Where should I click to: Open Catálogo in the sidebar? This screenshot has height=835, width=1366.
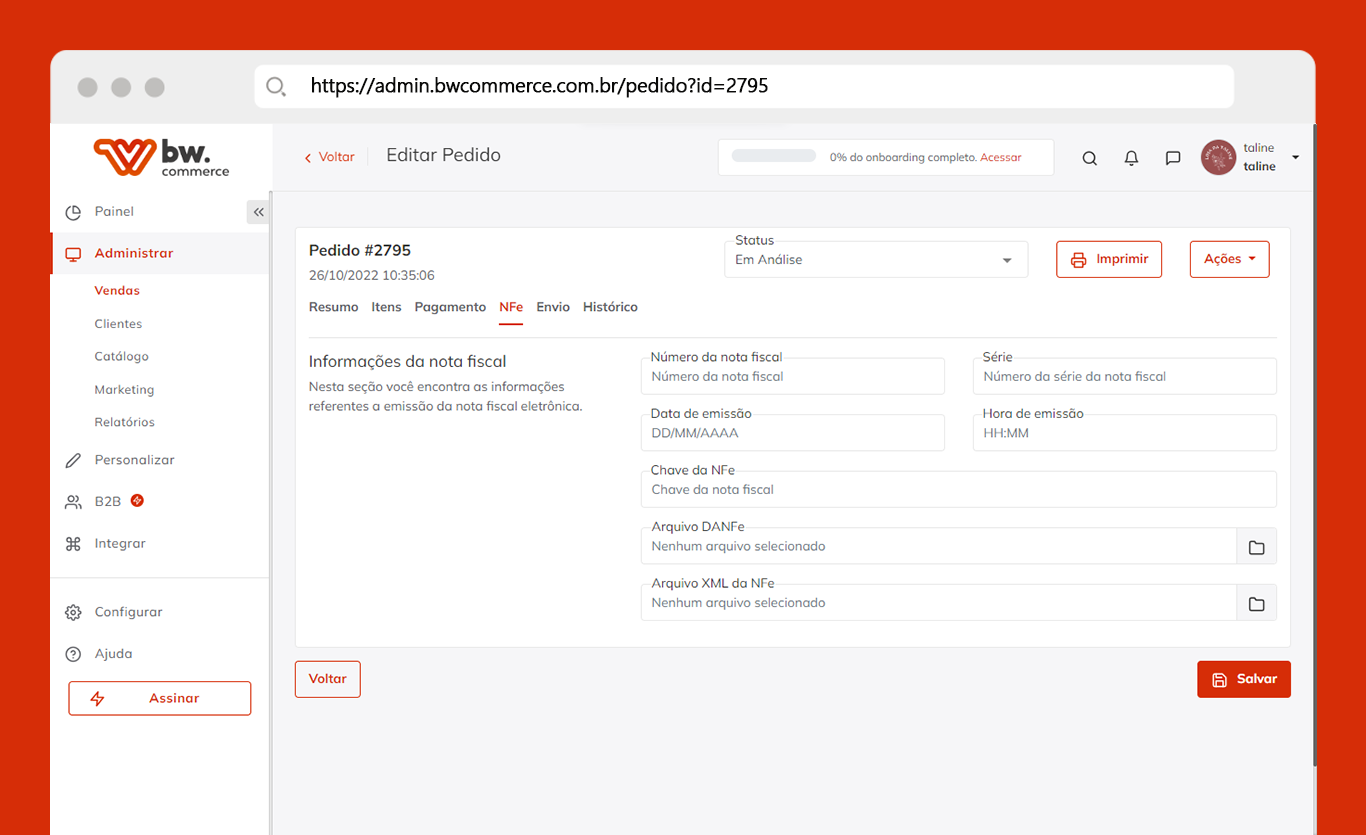point(121,357)
